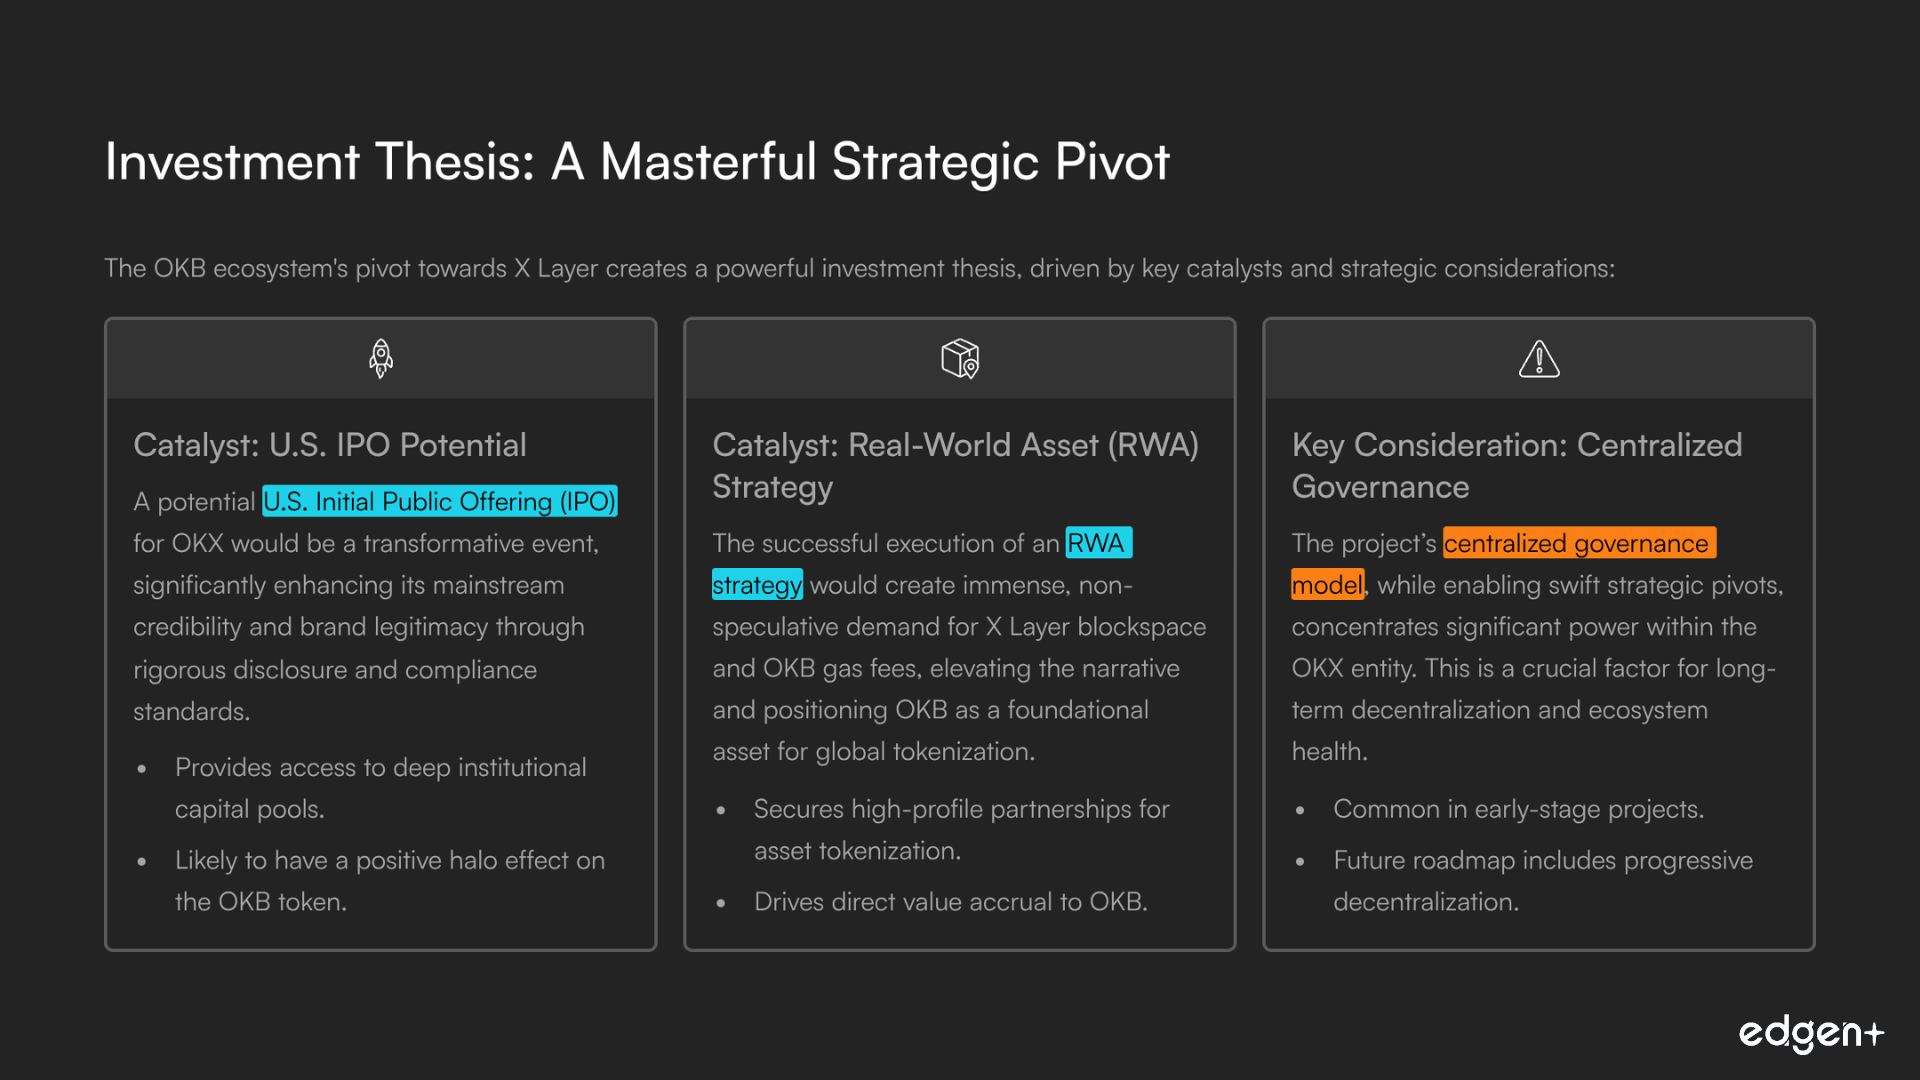Click the highlighted "RWA" text
The width and height of the screenshot is (1920, 1080).
tap(1097, 543)
